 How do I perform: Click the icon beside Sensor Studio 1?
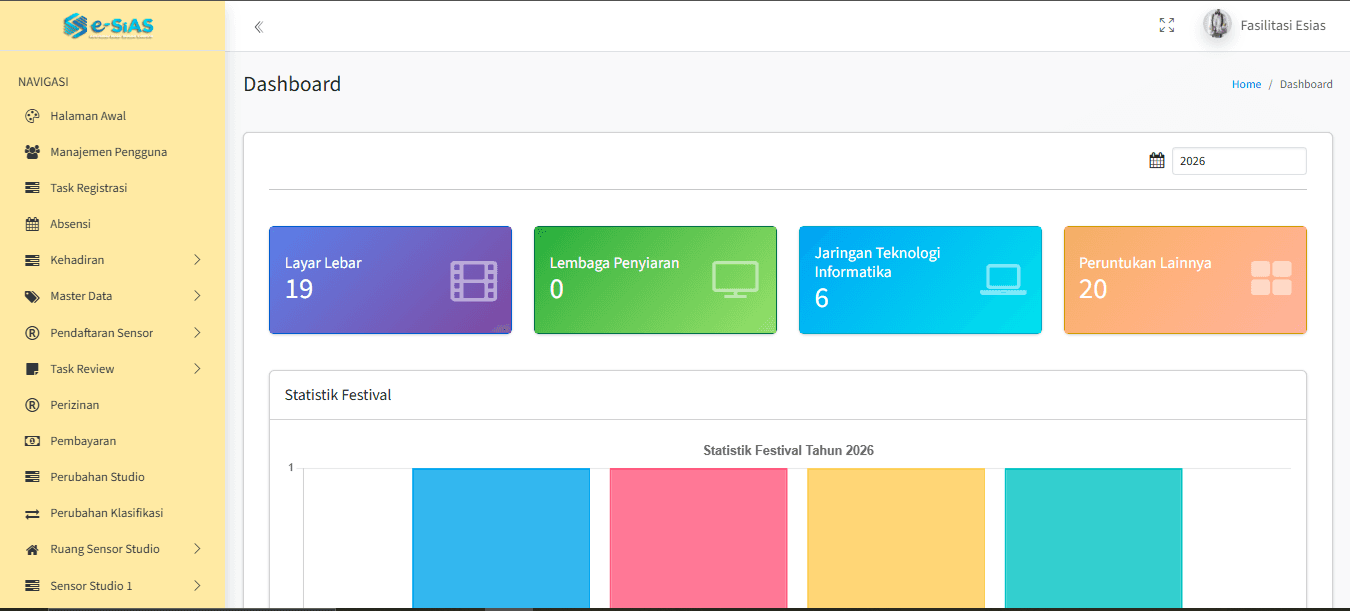tap(32, 586)
